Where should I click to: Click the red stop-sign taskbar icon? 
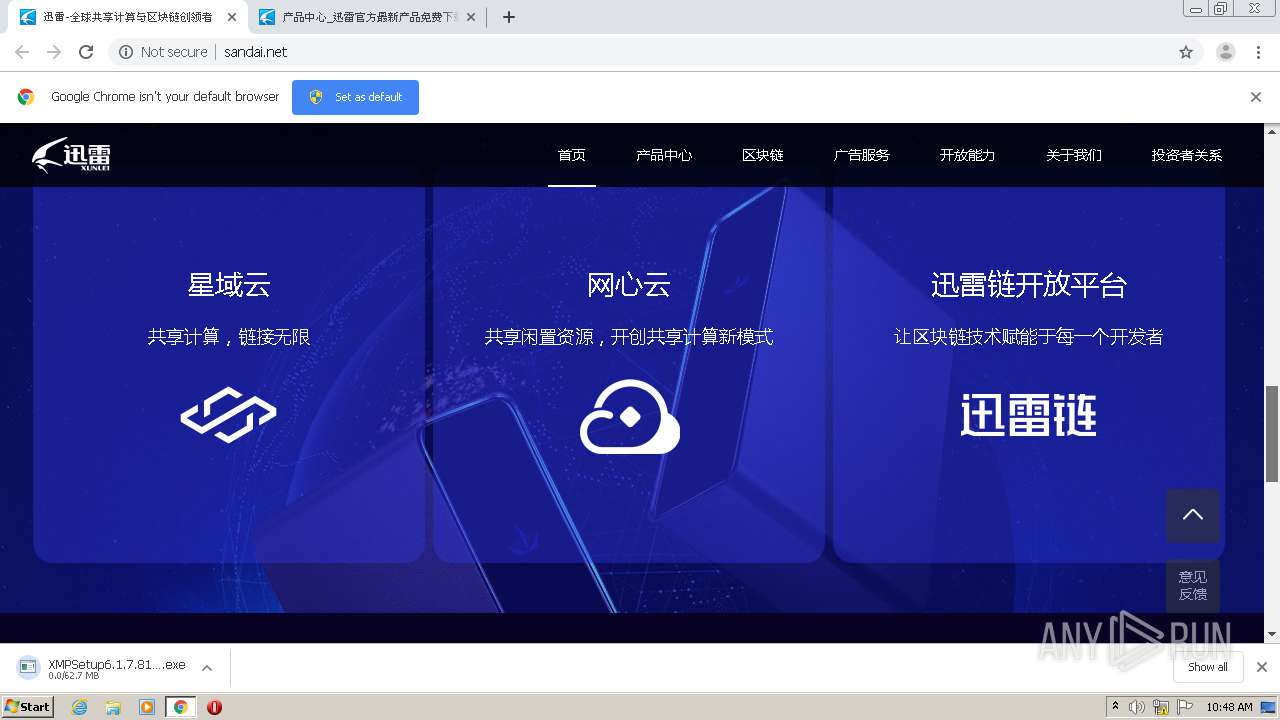point(214,707)
